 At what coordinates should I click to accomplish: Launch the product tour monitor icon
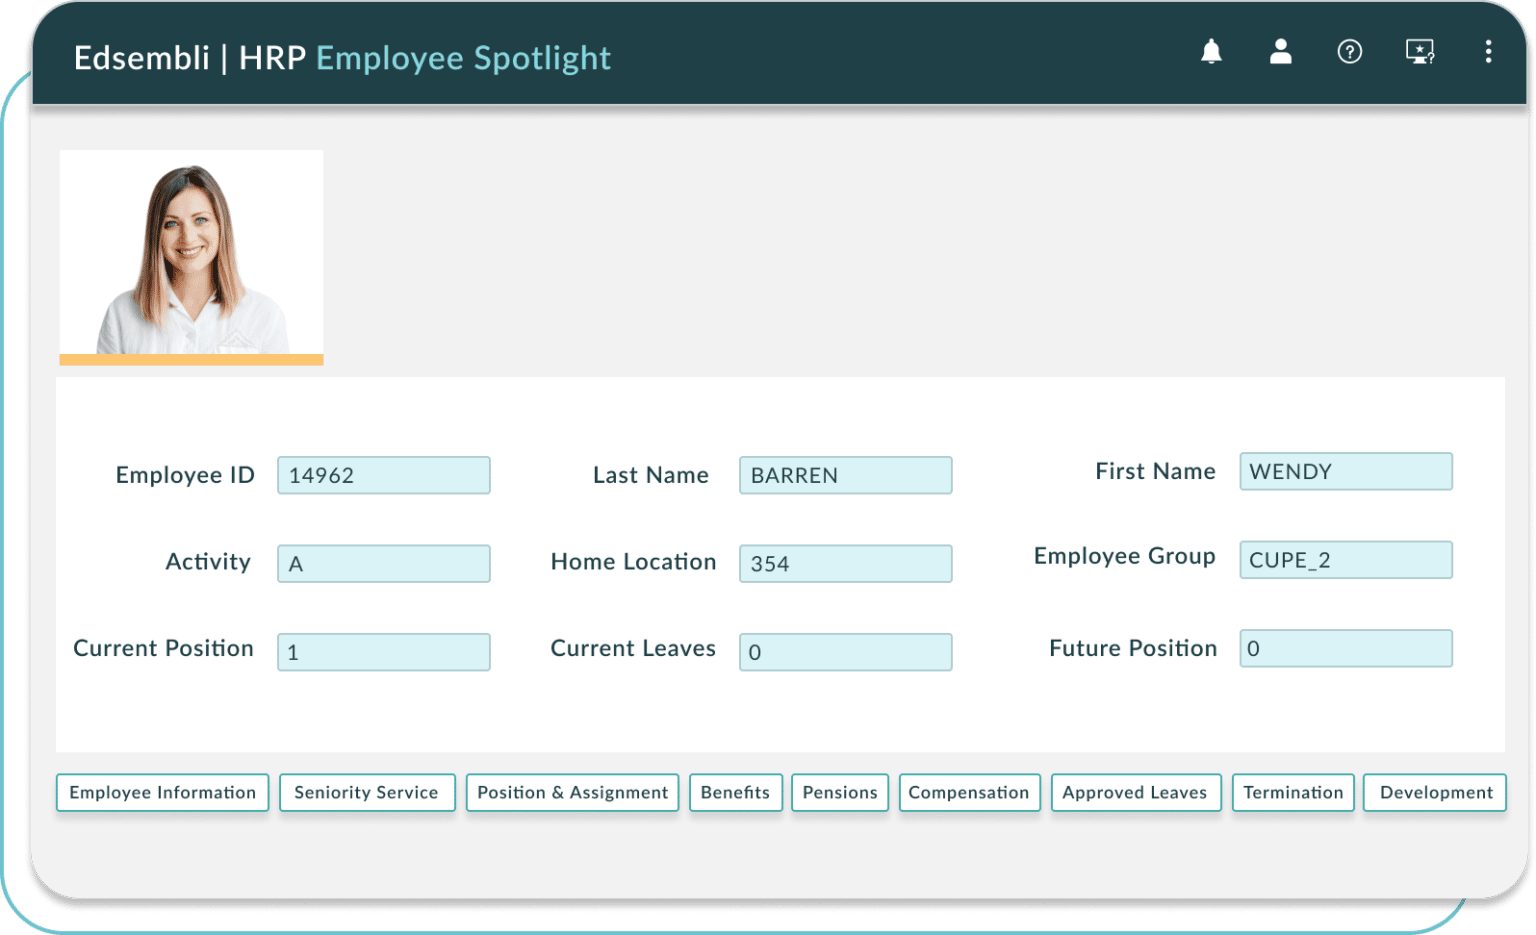1419,52
